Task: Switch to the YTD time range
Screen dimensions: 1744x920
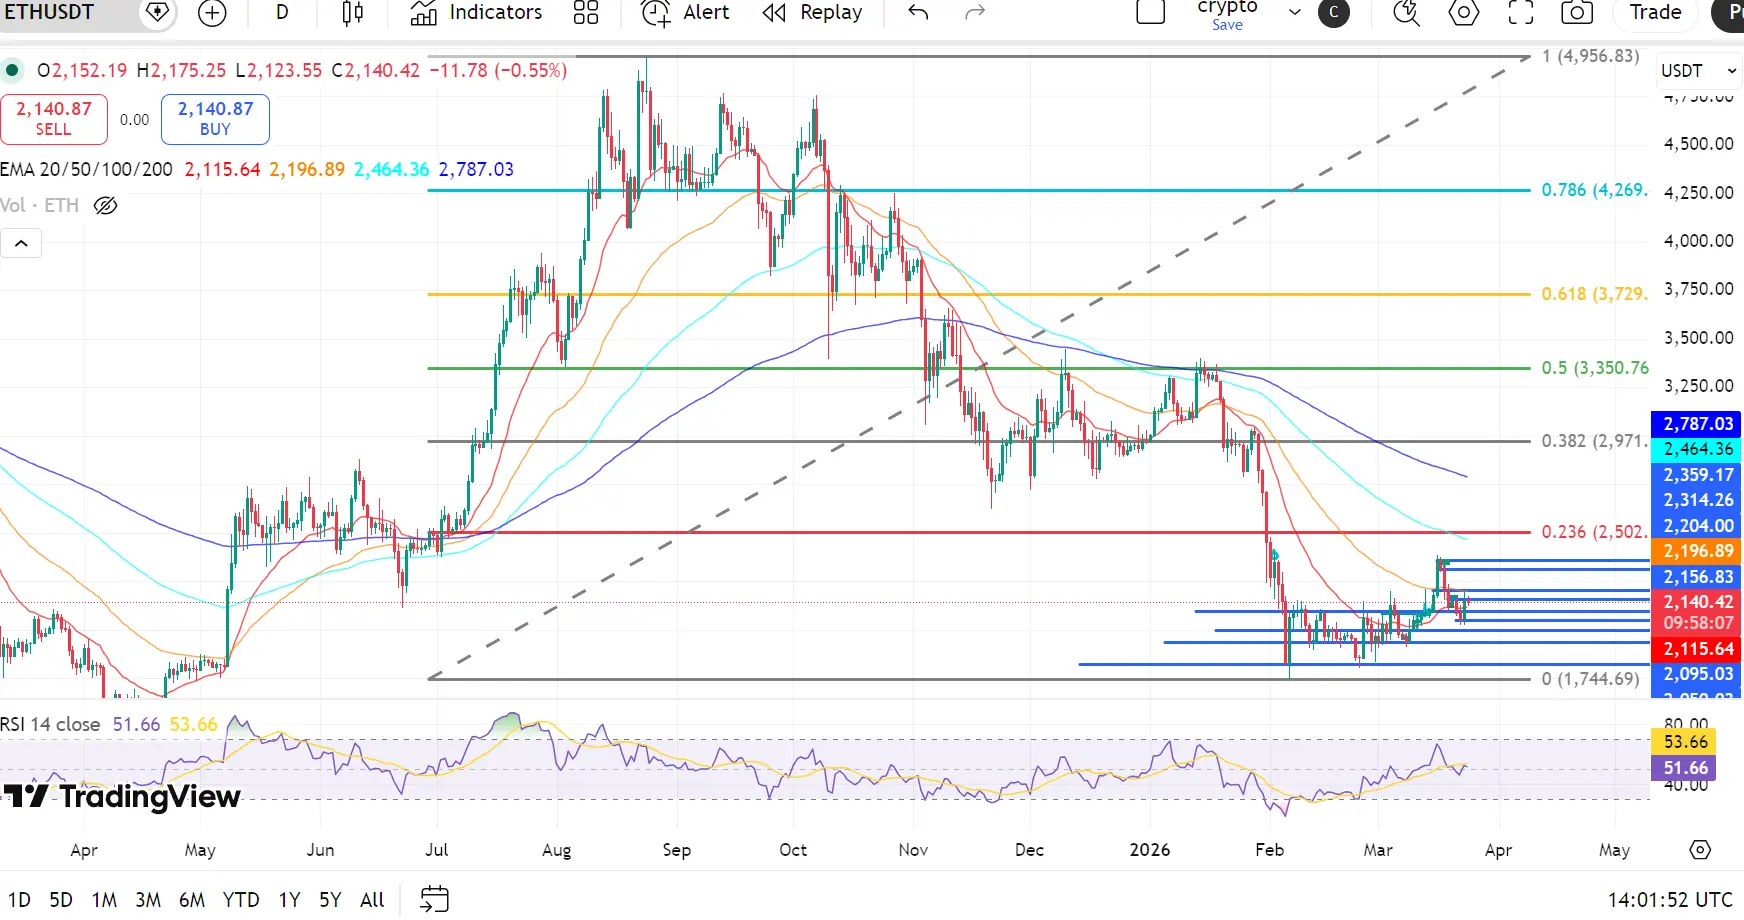Action: click(x=241, y=900)
